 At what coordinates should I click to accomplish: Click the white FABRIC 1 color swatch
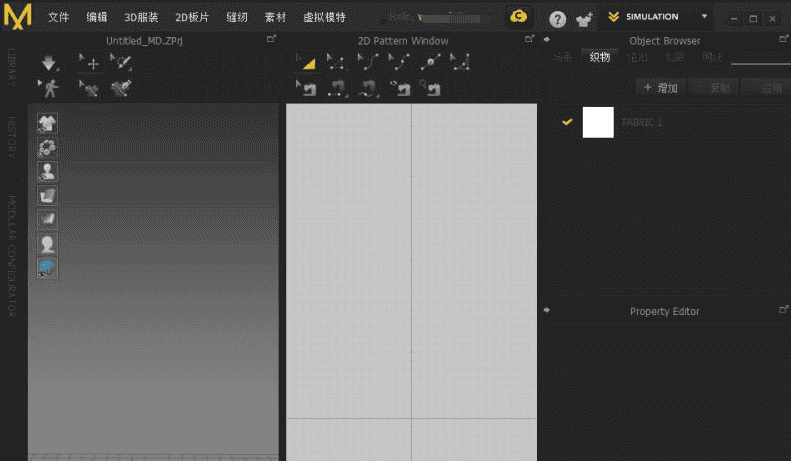click(x=598, y=122)
